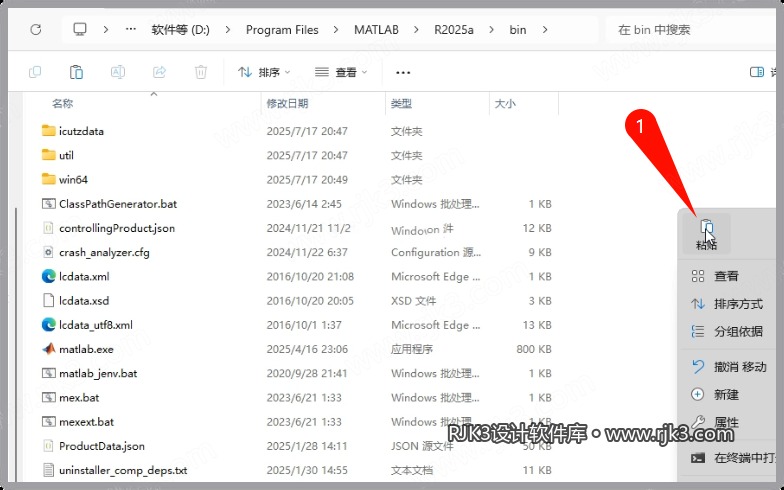Click the Delete trash icon in the toolbar
Screen dimensions: 784x490
[200, 72]
